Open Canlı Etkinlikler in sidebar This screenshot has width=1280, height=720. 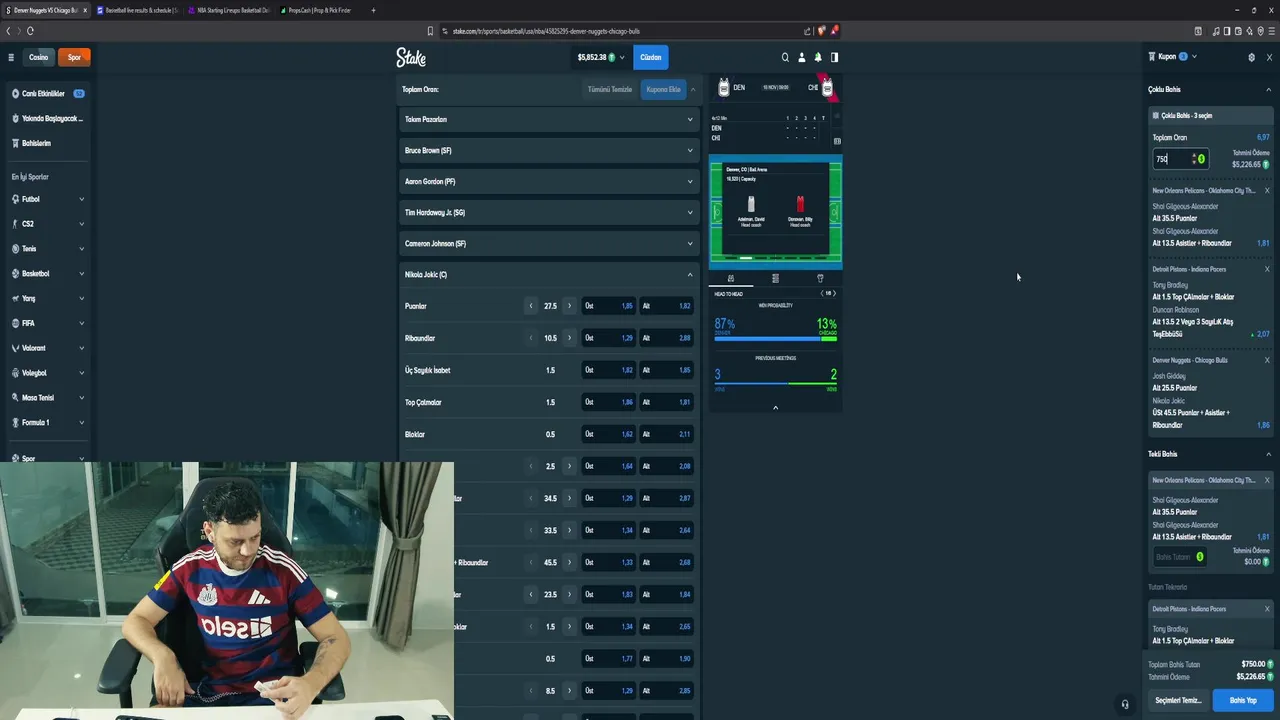pos(47,93)
